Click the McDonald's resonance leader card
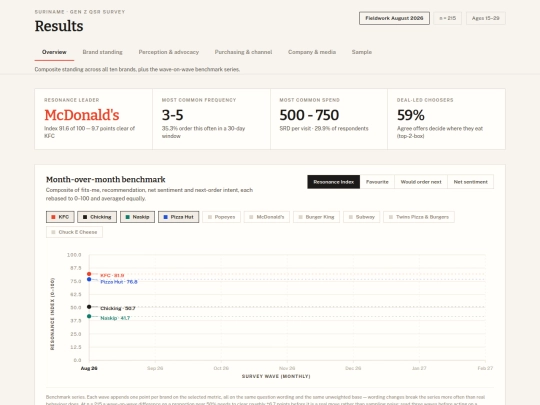Image resolution: width=540 pixels, height=405 pixels. click(93, 119)
